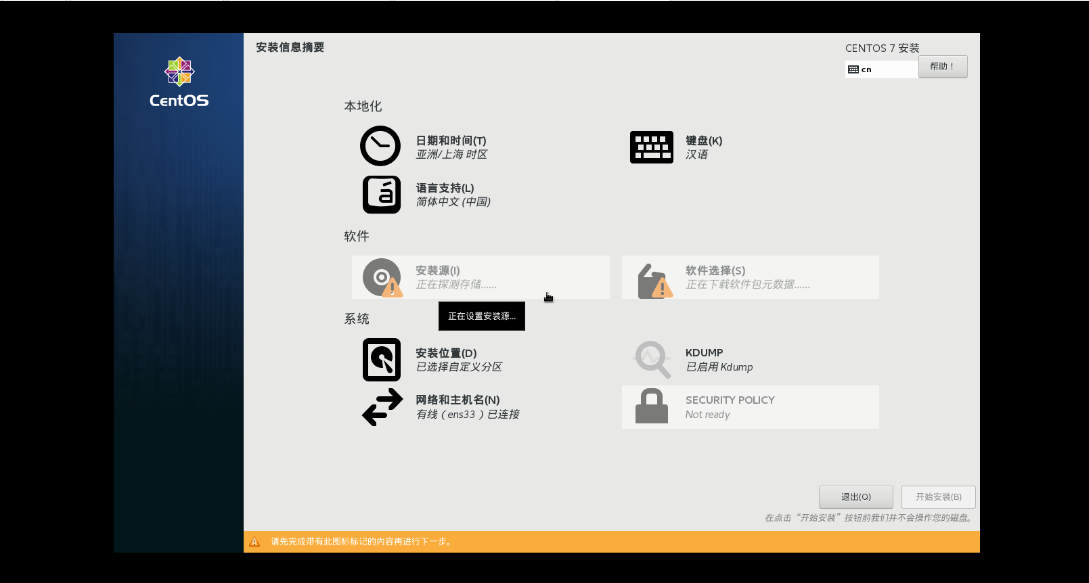
Task: Open 网络和主机名(N) settings
Action: (458, 400)
